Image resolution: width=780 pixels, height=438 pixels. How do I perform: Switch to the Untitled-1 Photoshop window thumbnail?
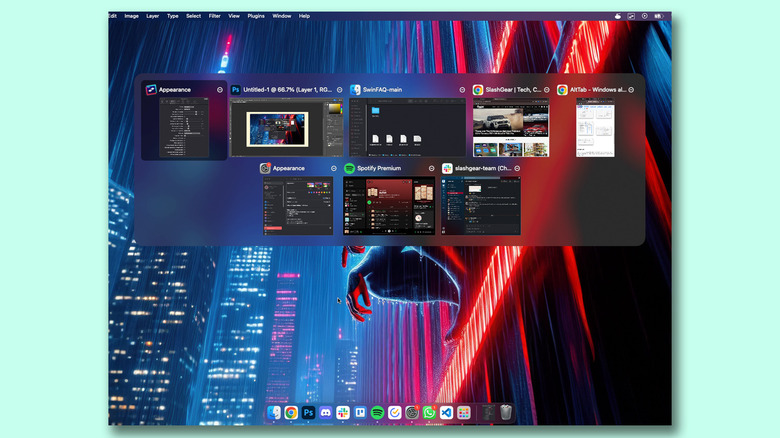[286, 128]
